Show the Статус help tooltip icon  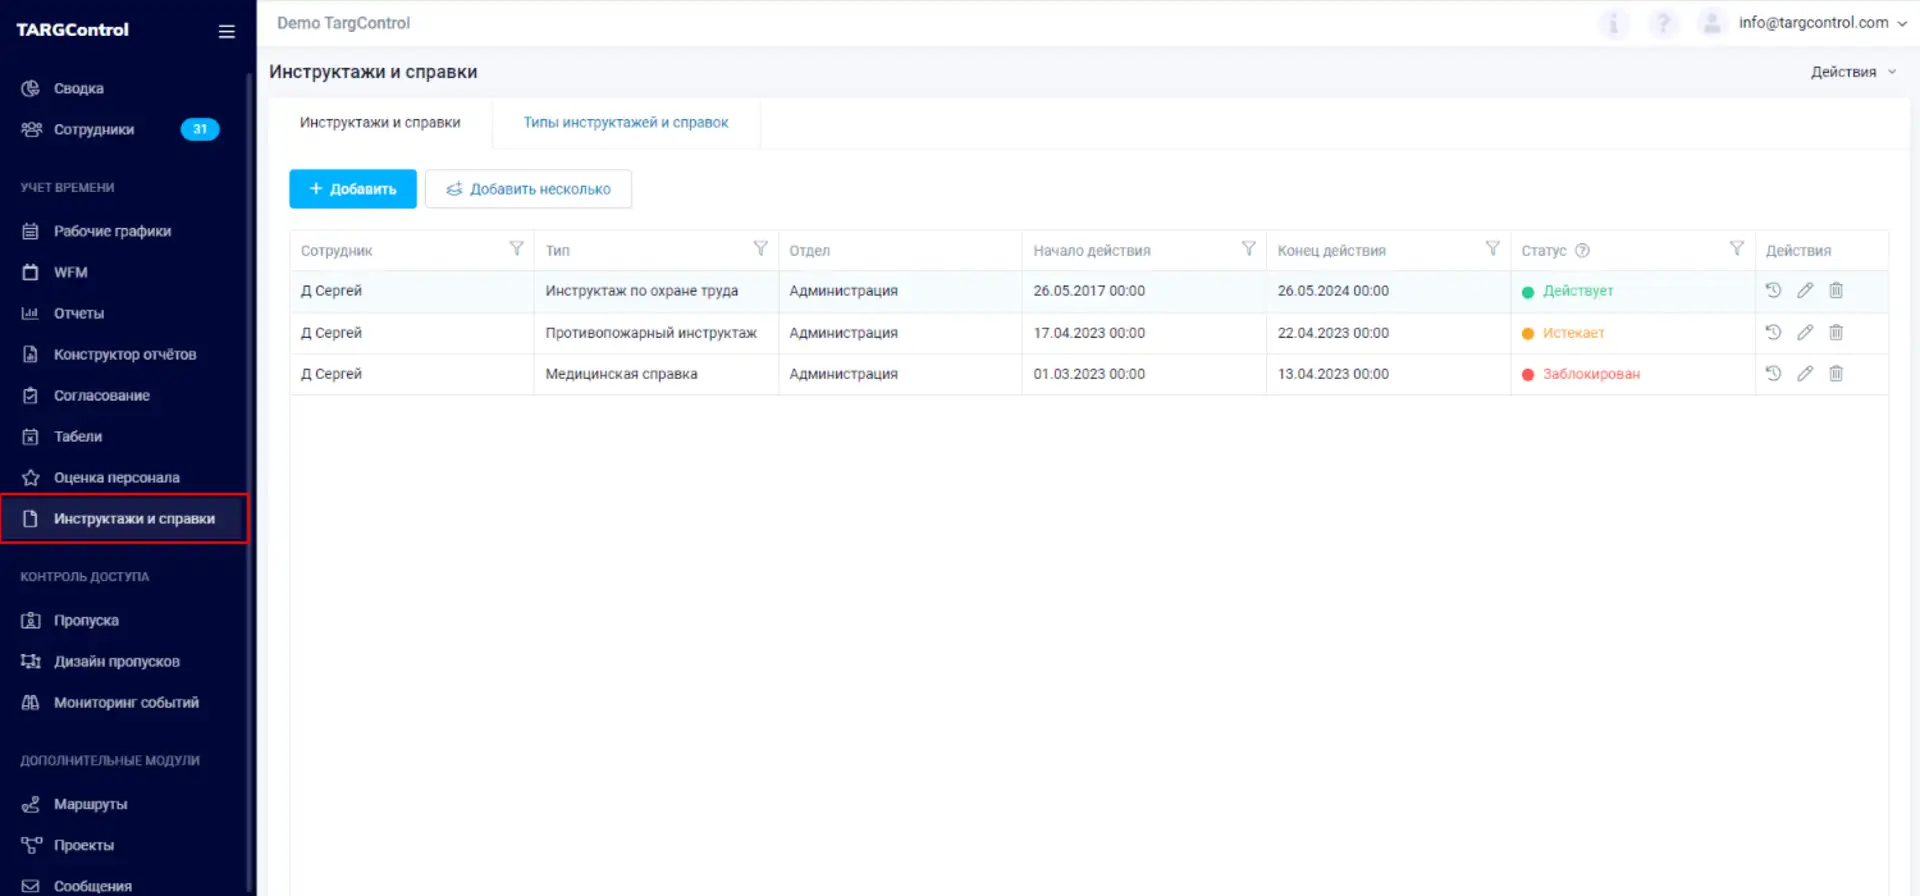tap(1582, 251)
